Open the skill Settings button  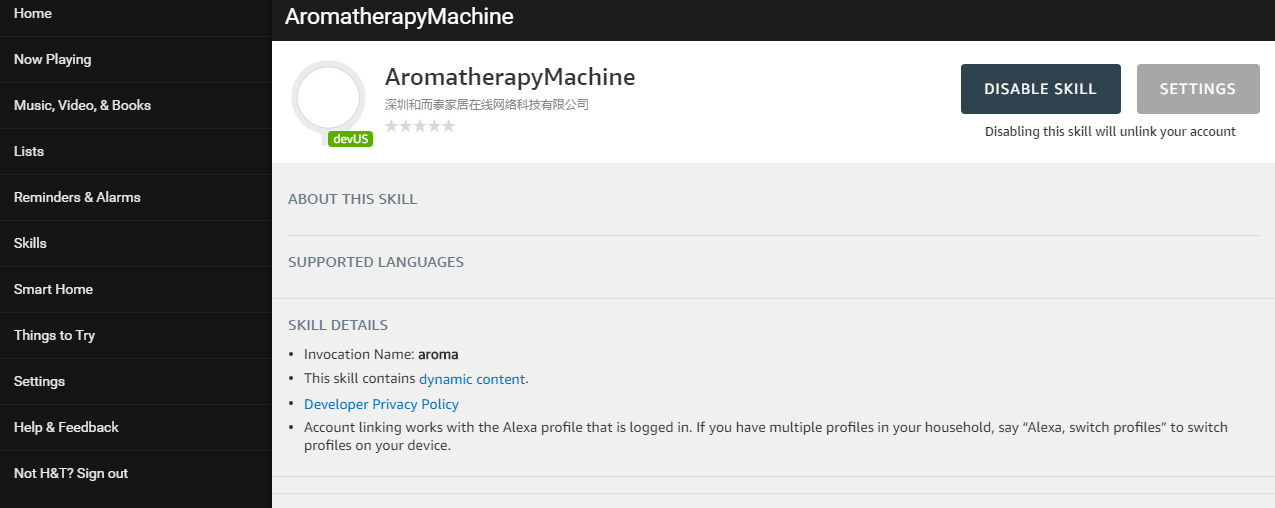1198,89
